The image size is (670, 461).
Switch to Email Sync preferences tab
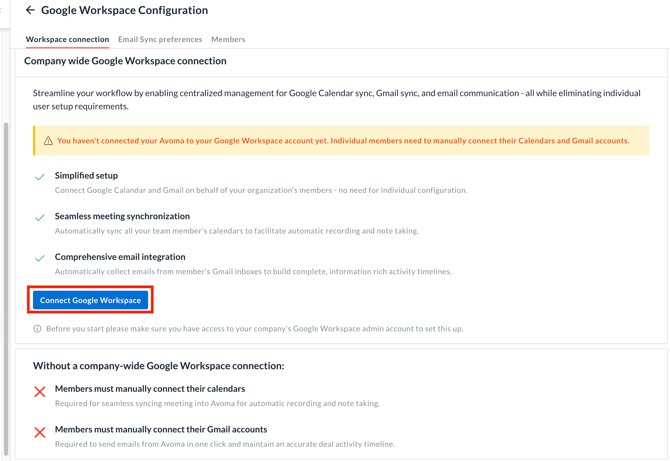pos(160,39)
